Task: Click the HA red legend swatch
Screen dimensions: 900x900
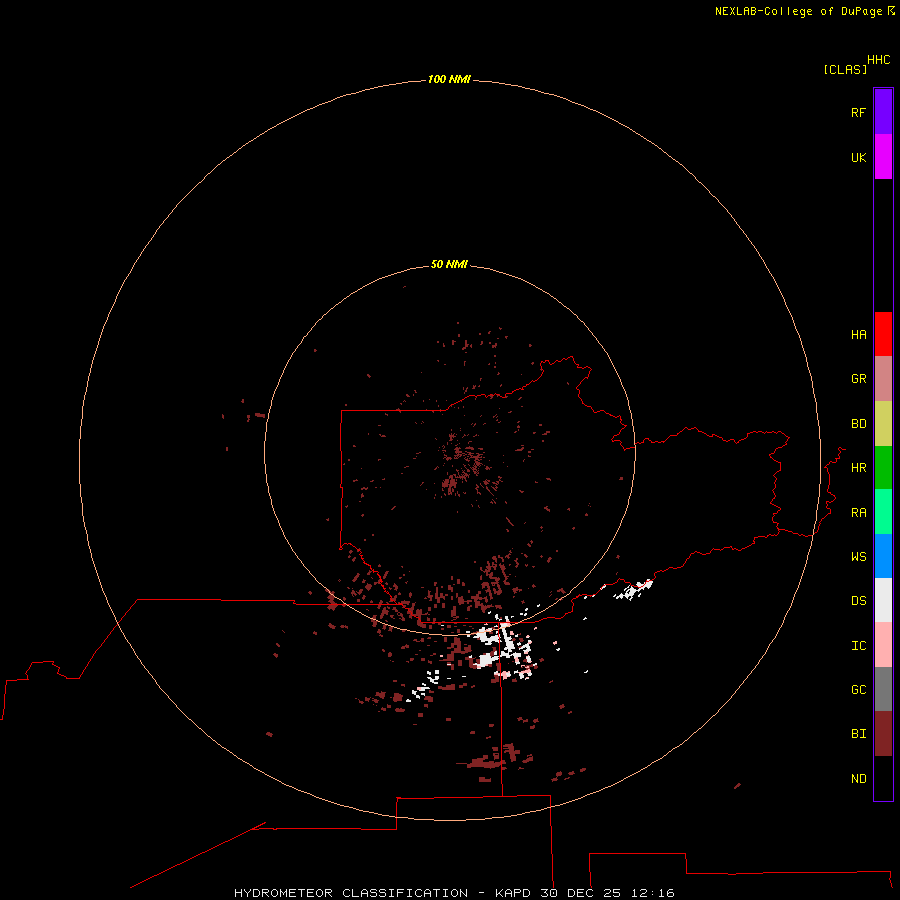Action: coord(883,334)
